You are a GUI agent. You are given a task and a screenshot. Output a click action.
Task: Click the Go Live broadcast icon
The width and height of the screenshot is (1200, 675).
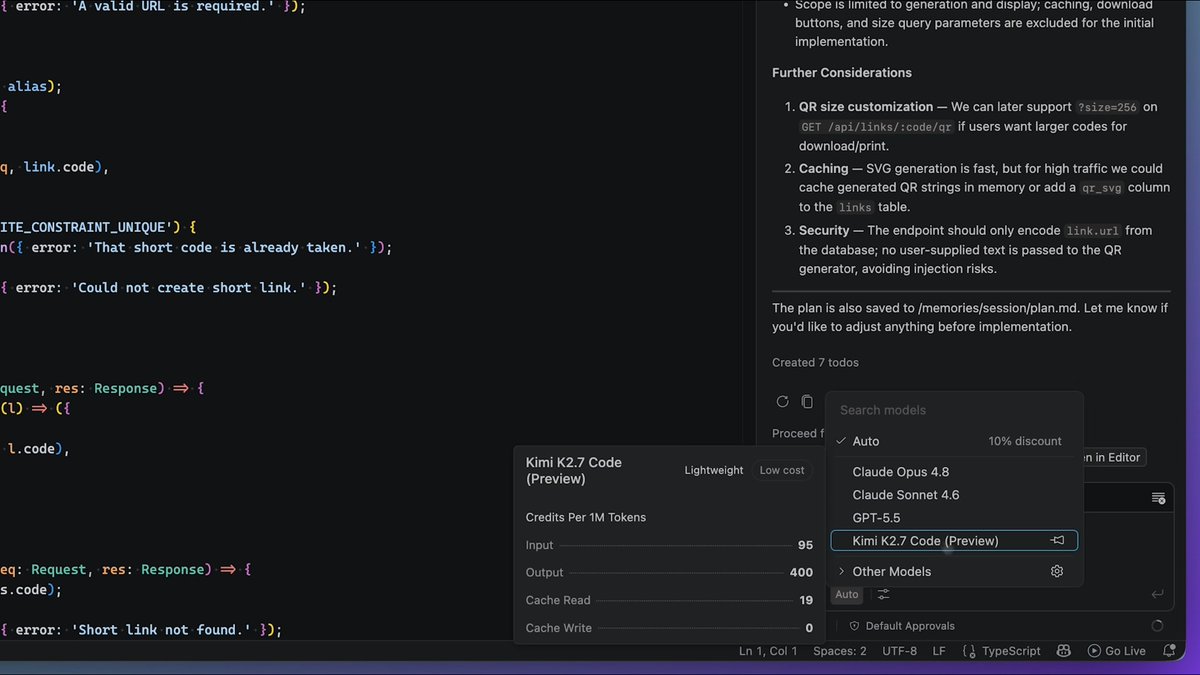1094,651
